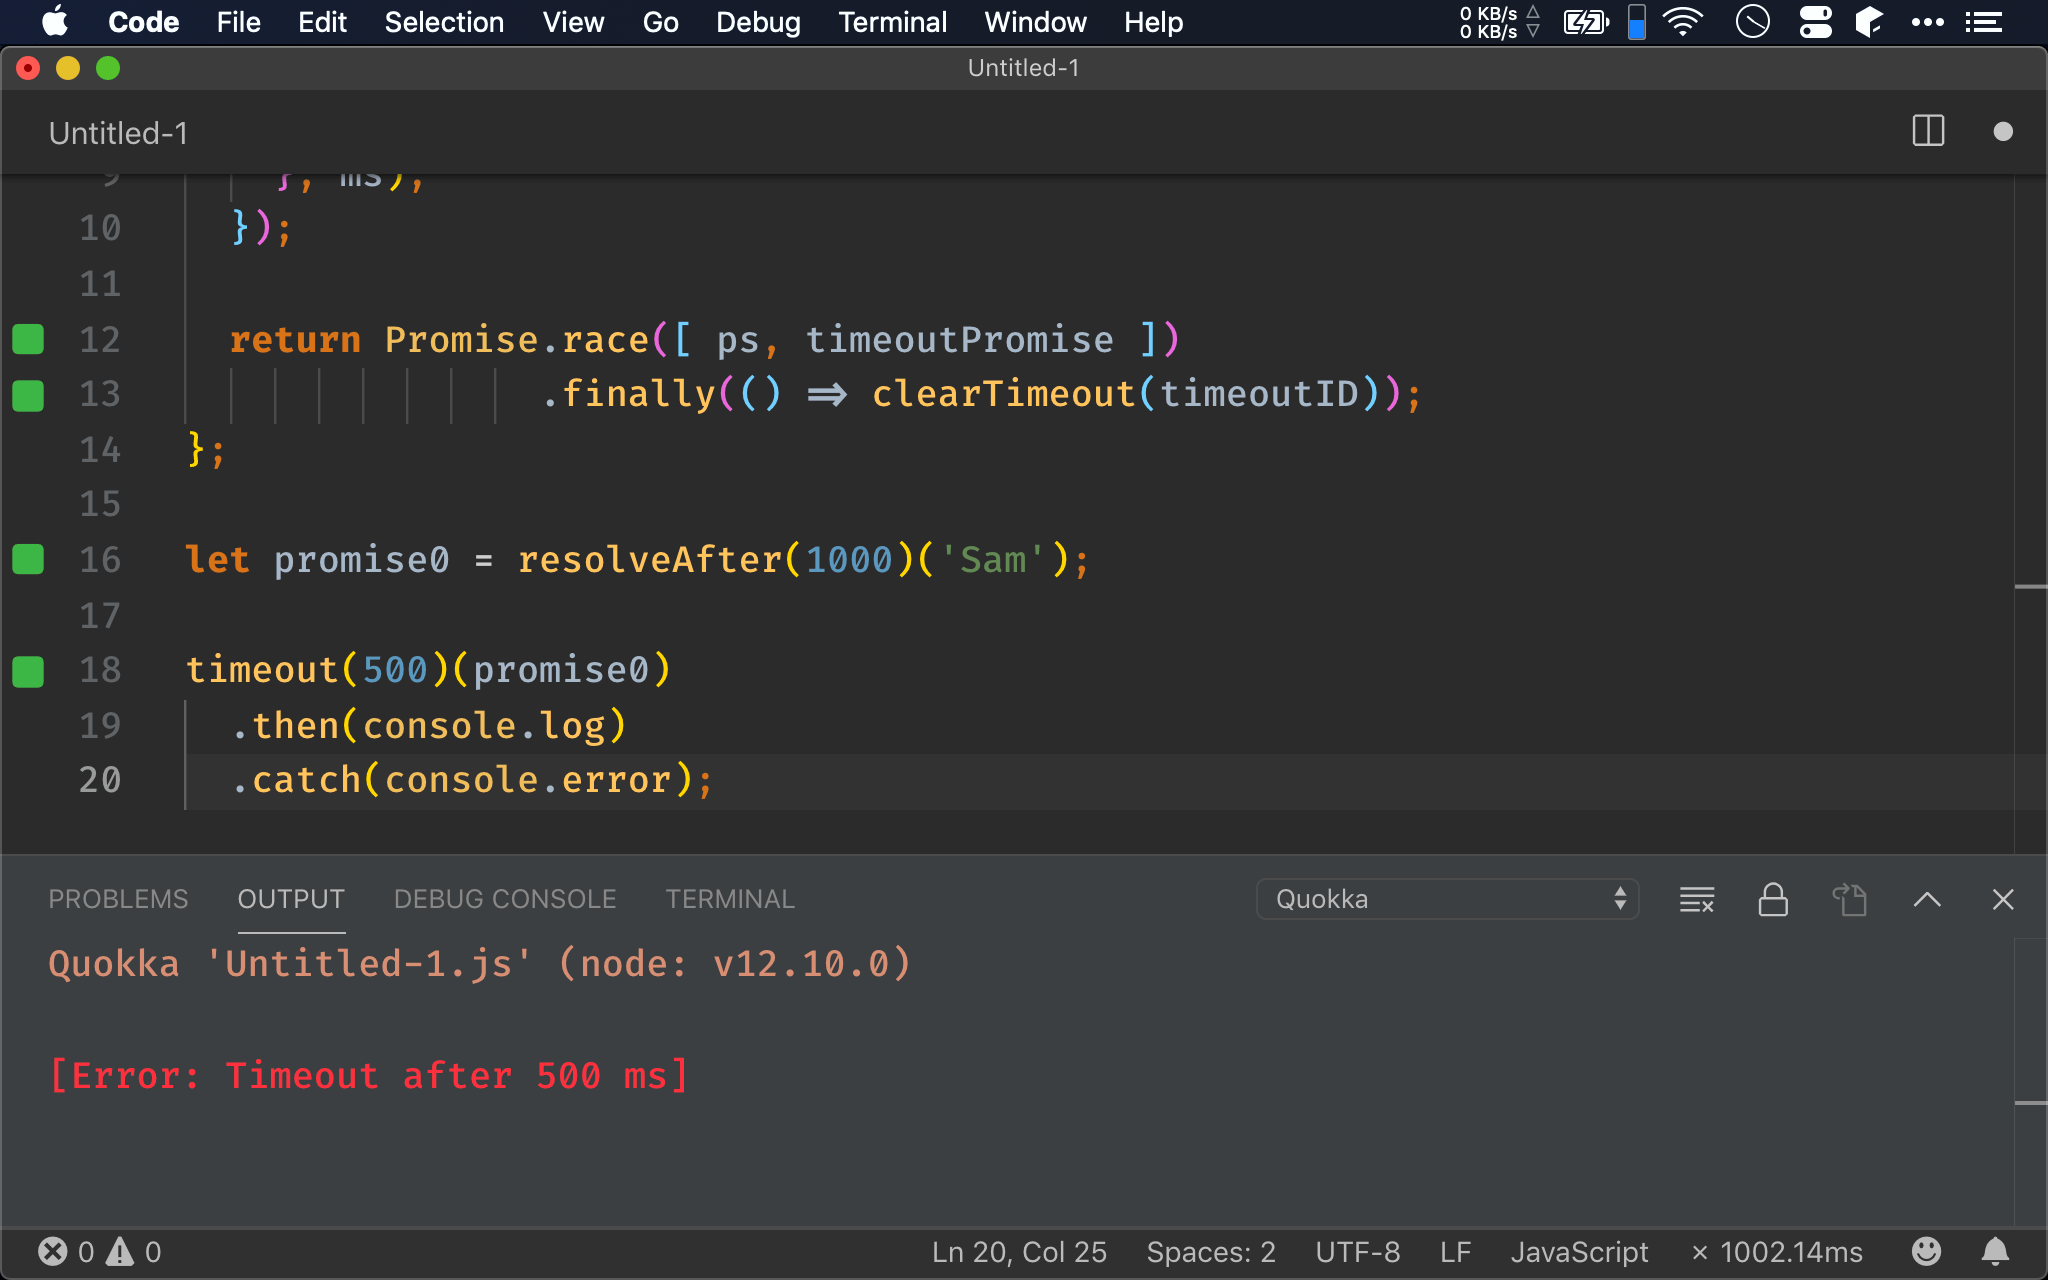Click timeoutPromise identifier on line 12
2048x1280 pixels.
[959, 340]
